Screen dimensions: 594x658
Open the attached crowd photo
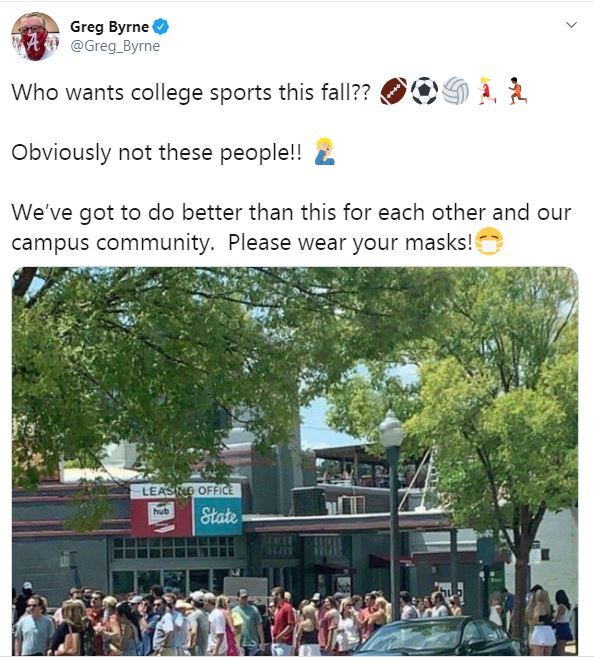tap(295, 461)
